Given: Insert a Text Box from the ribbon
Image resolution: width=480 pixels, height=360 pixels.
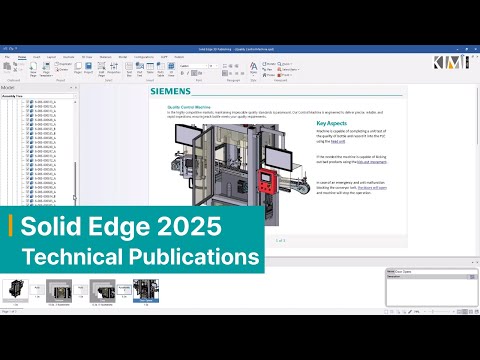Looking at the screenshot, I should [x=129, y=69].
